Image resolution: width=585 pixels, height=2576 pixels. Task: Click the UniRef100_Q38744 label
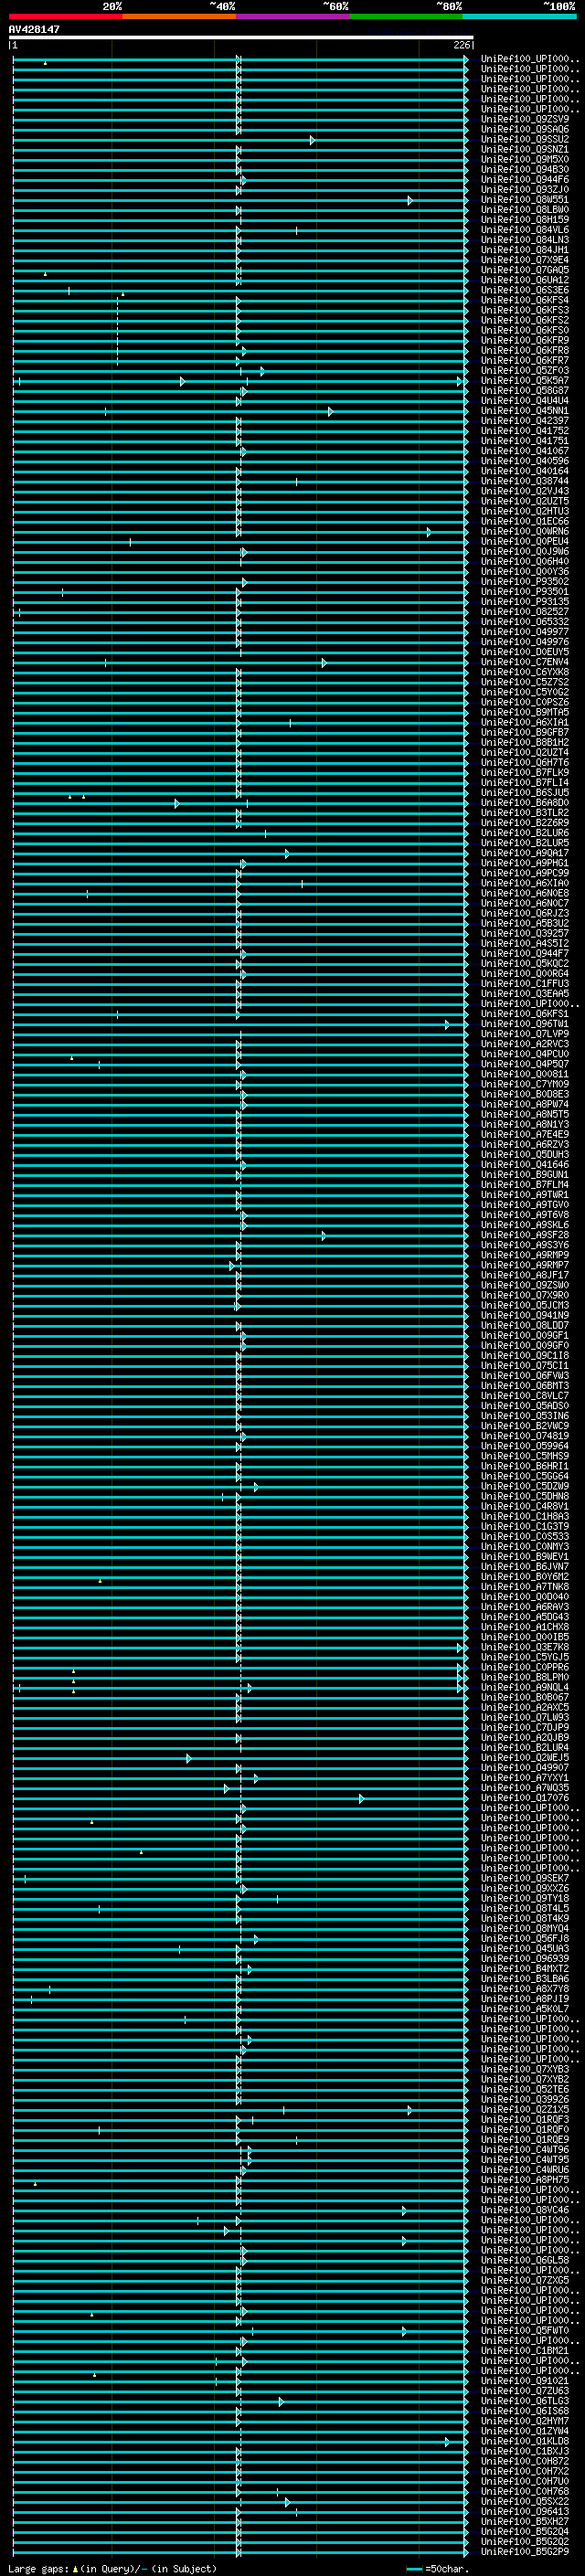tap(525, 481)
